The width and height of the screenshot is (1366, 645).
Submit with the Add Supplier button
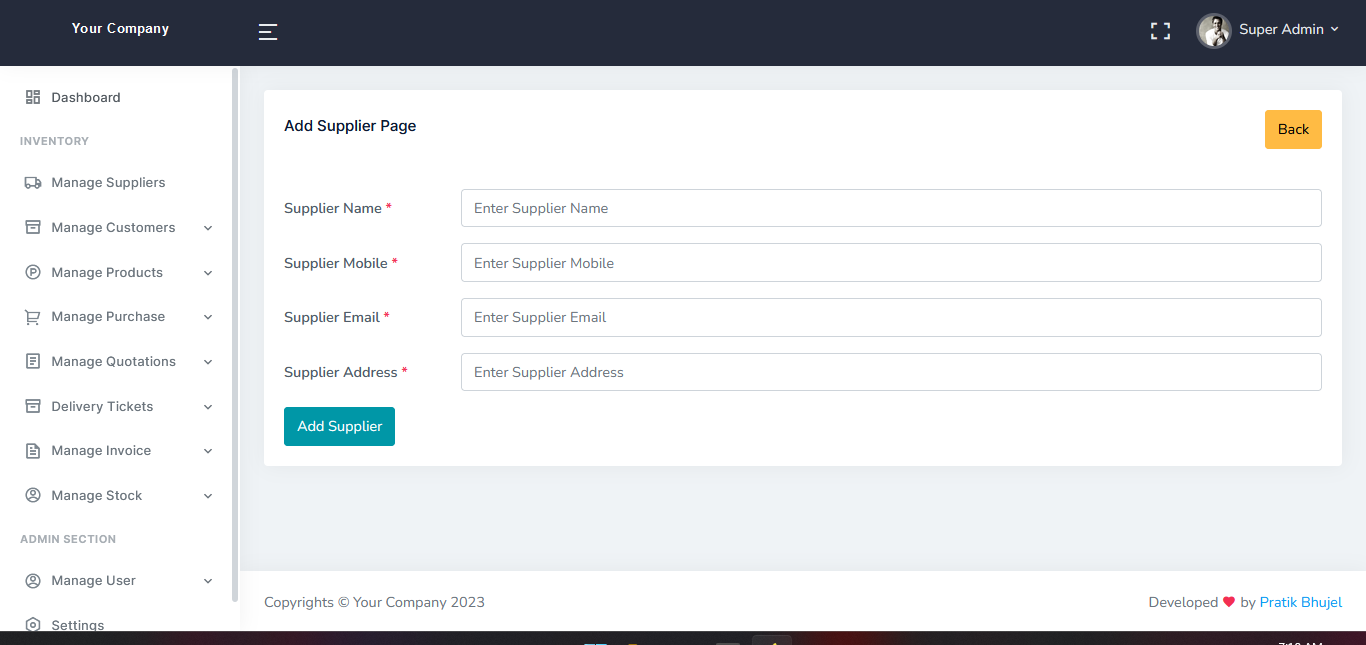[339, 426]
